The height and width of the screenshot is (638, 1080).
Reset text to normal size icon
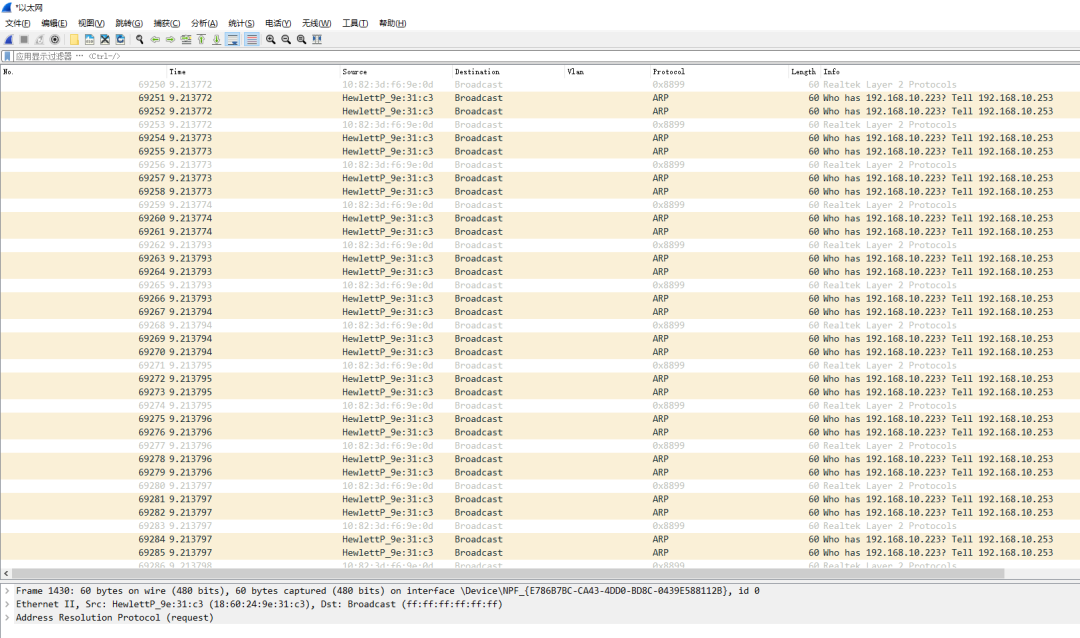(302, 40)
